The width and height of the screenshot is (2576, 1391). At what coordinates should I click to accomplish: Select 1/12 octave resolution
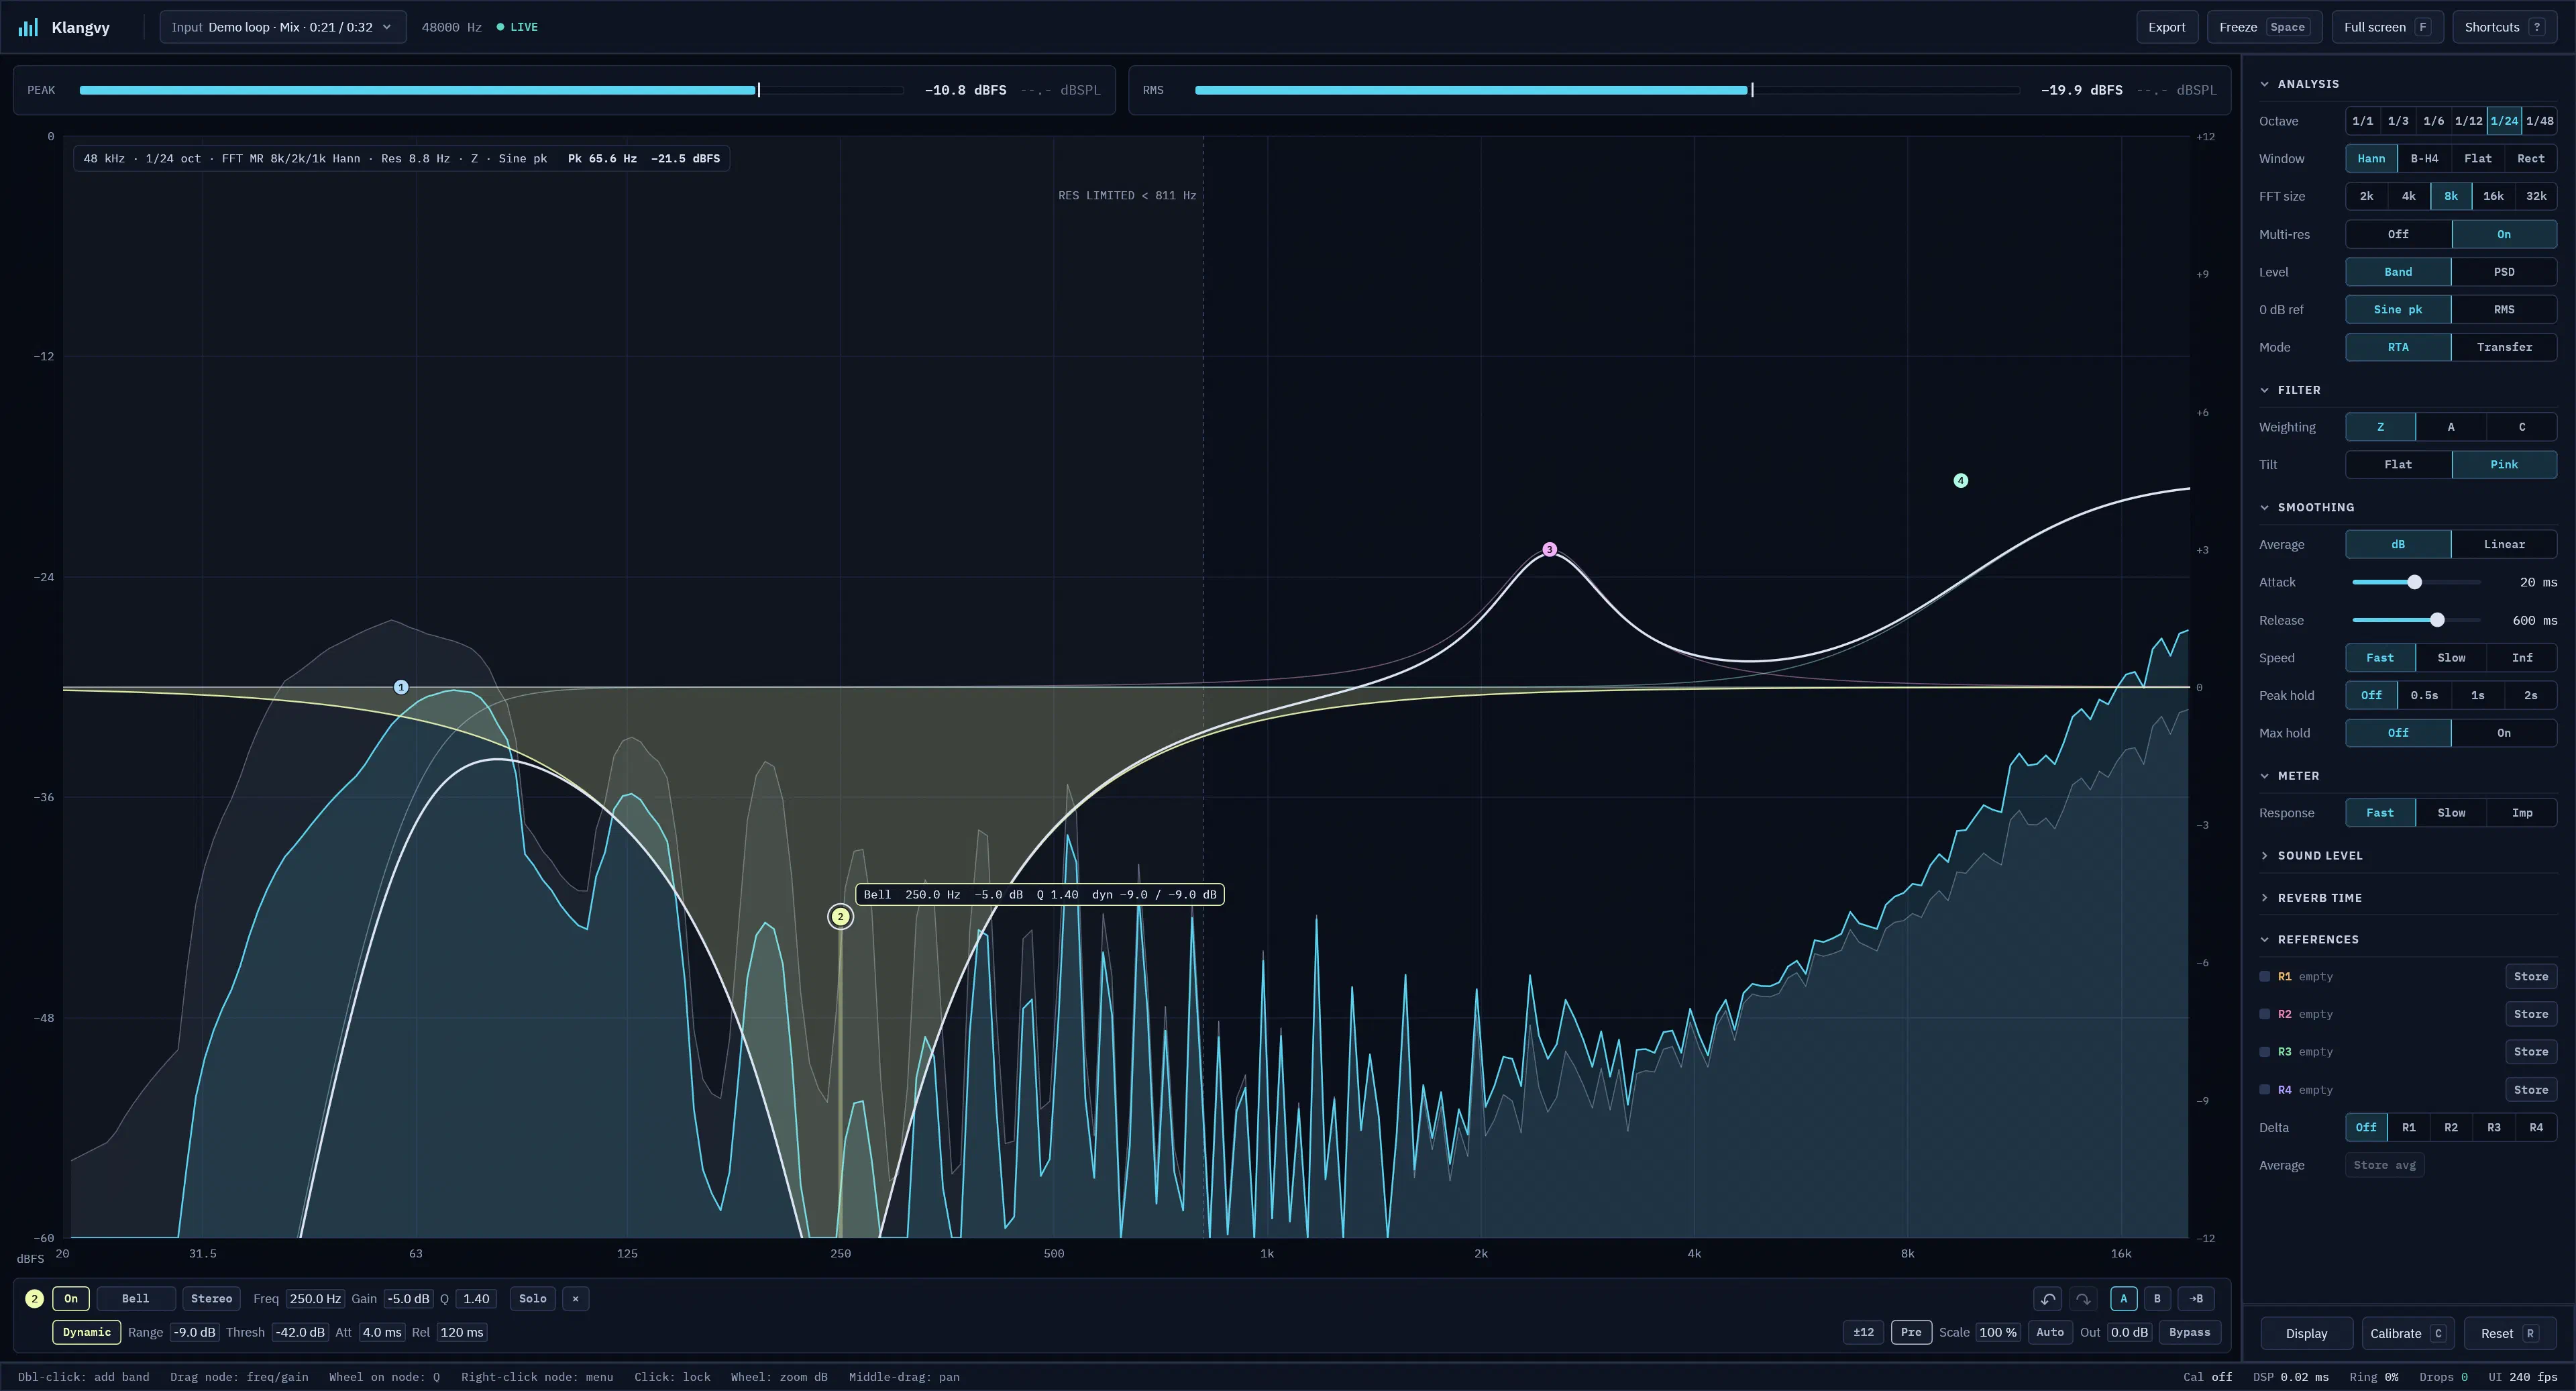click(2468, 121)
